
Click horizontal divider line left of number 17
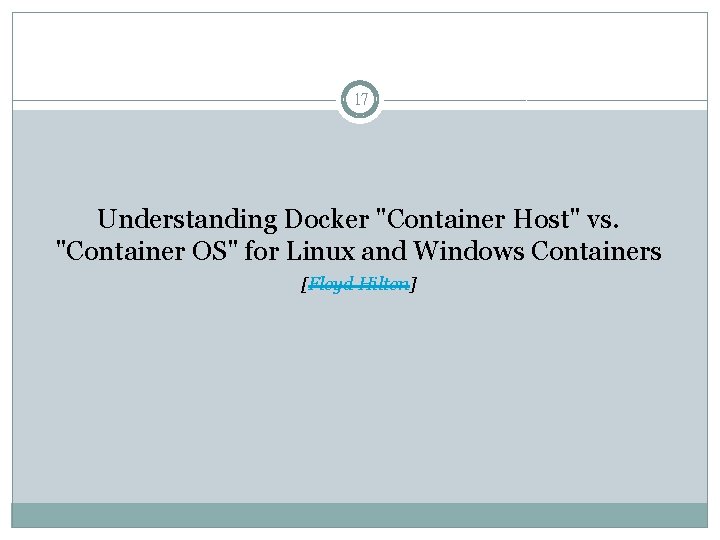point(170,100)
